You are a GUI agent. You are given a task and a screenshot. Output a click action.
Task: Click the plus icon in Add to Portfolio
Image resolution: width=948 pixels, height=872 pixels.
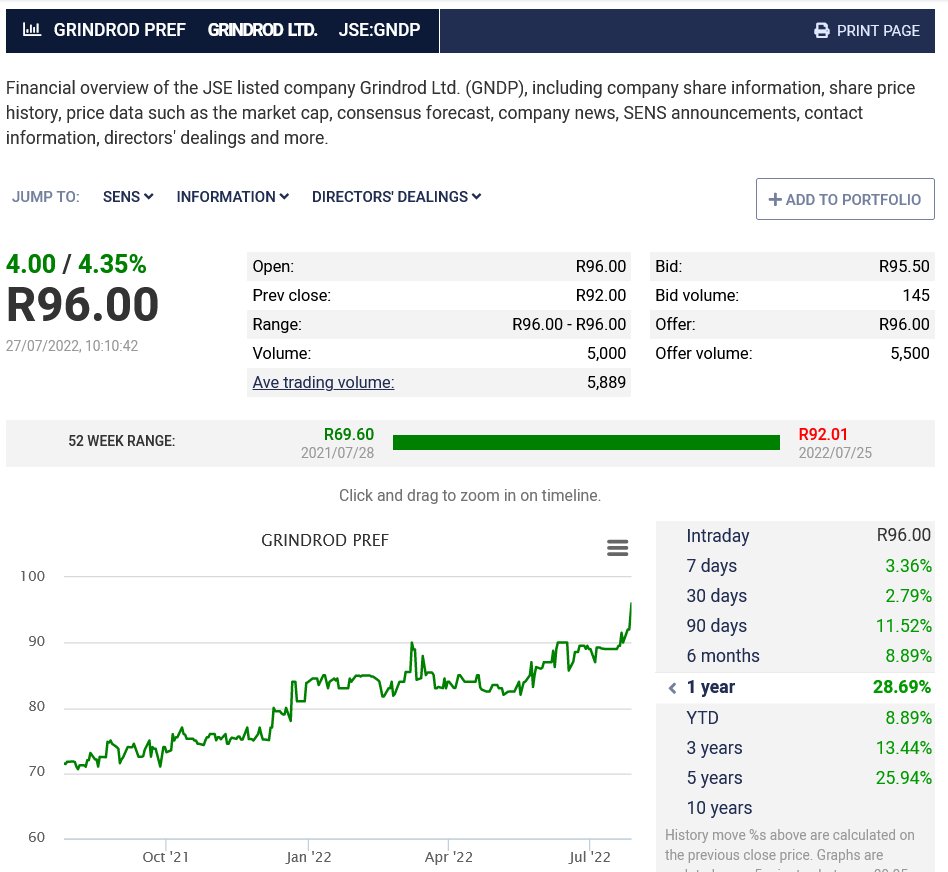(x=775, y=199)
